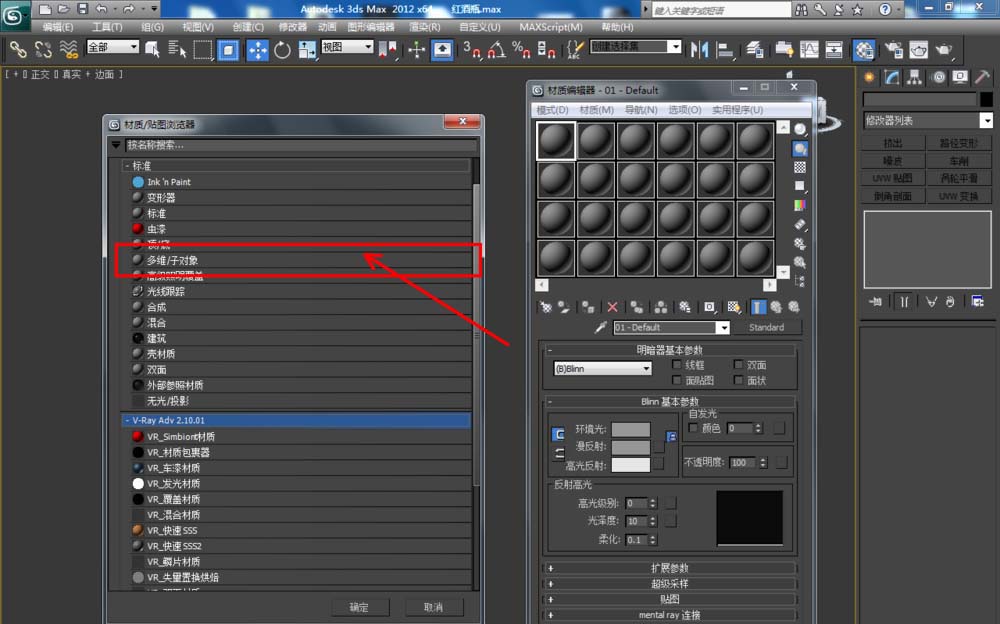
Task: Open the 渲染(R) menu
Action: (x=425, y=27)
